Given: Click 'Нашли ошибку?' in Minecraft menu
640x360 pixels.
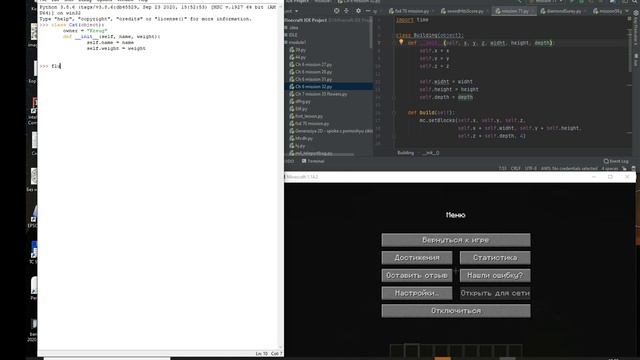Looking at the screenshot, I should (x=495, y=276).
